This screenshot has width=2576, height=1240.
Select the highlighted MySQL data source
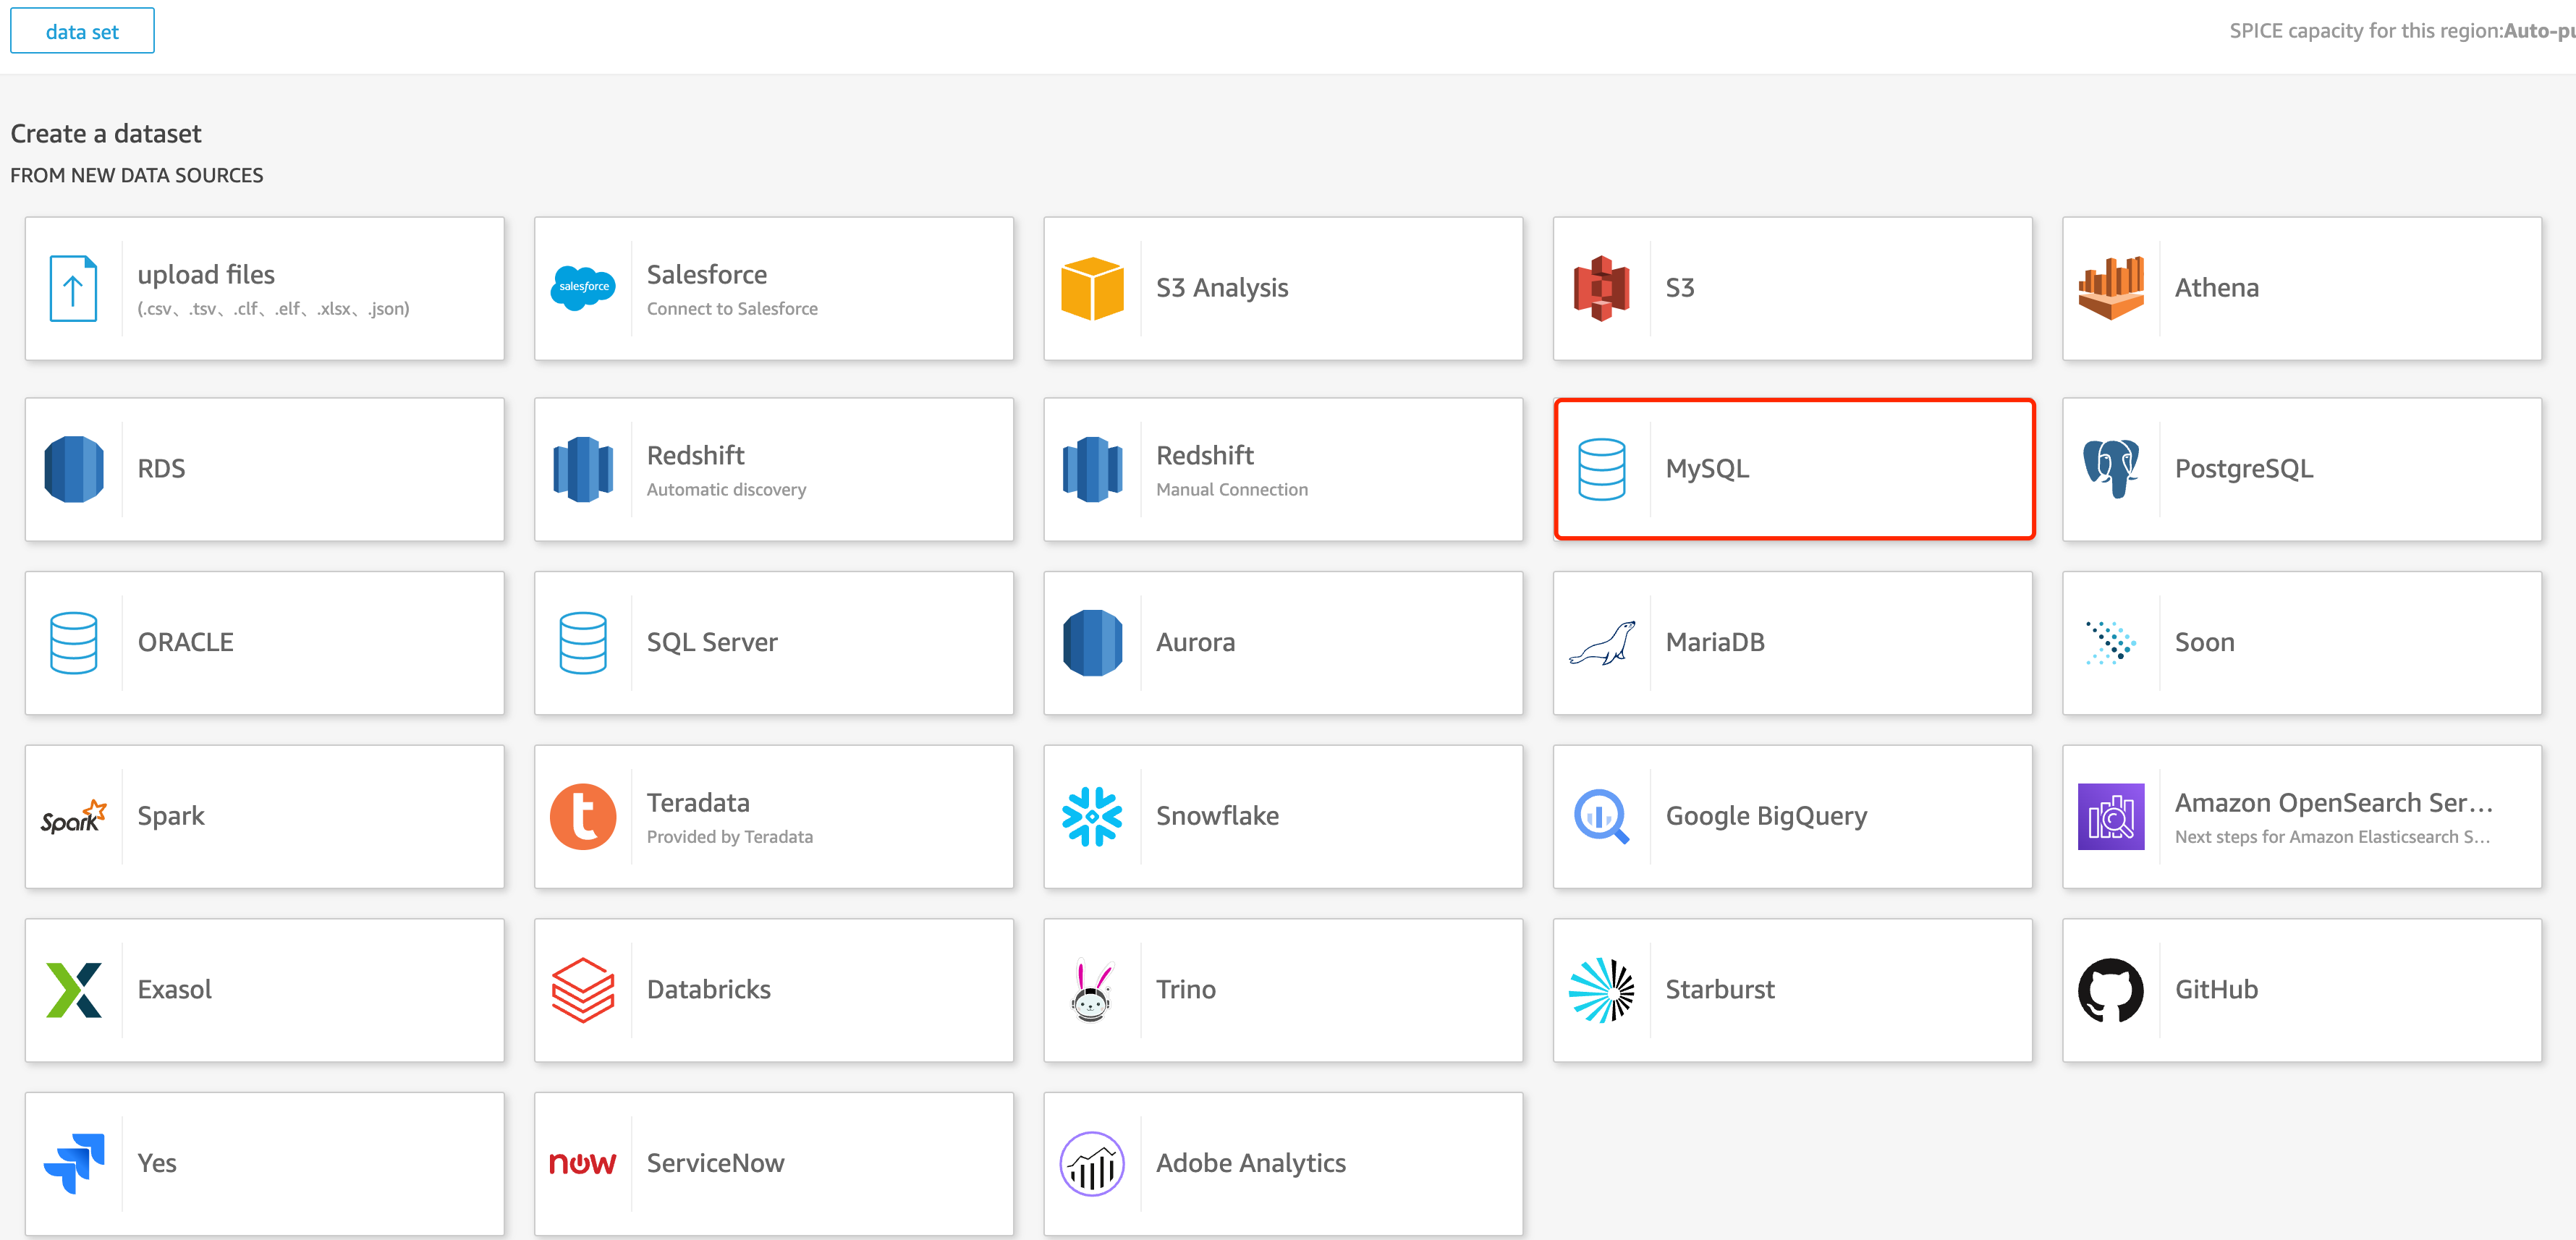pos(1794,469)
